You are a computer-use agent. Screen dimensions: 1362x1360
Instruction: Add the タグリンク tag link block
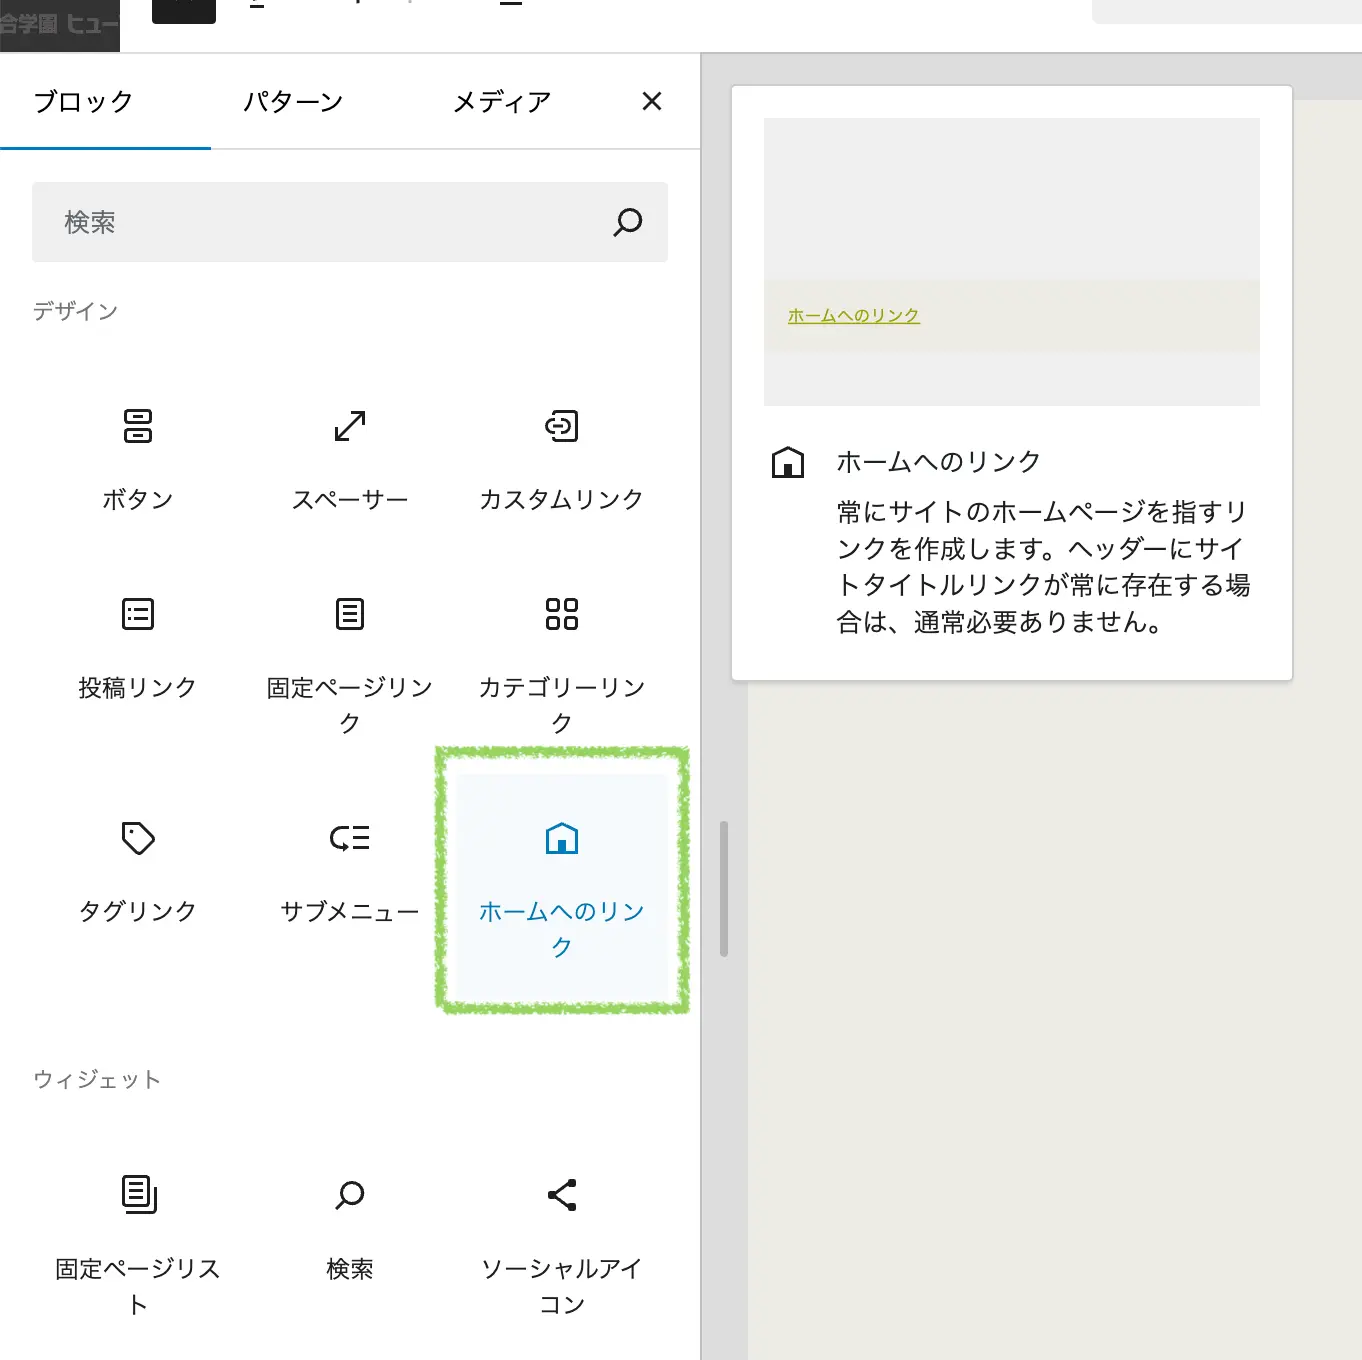138,868
